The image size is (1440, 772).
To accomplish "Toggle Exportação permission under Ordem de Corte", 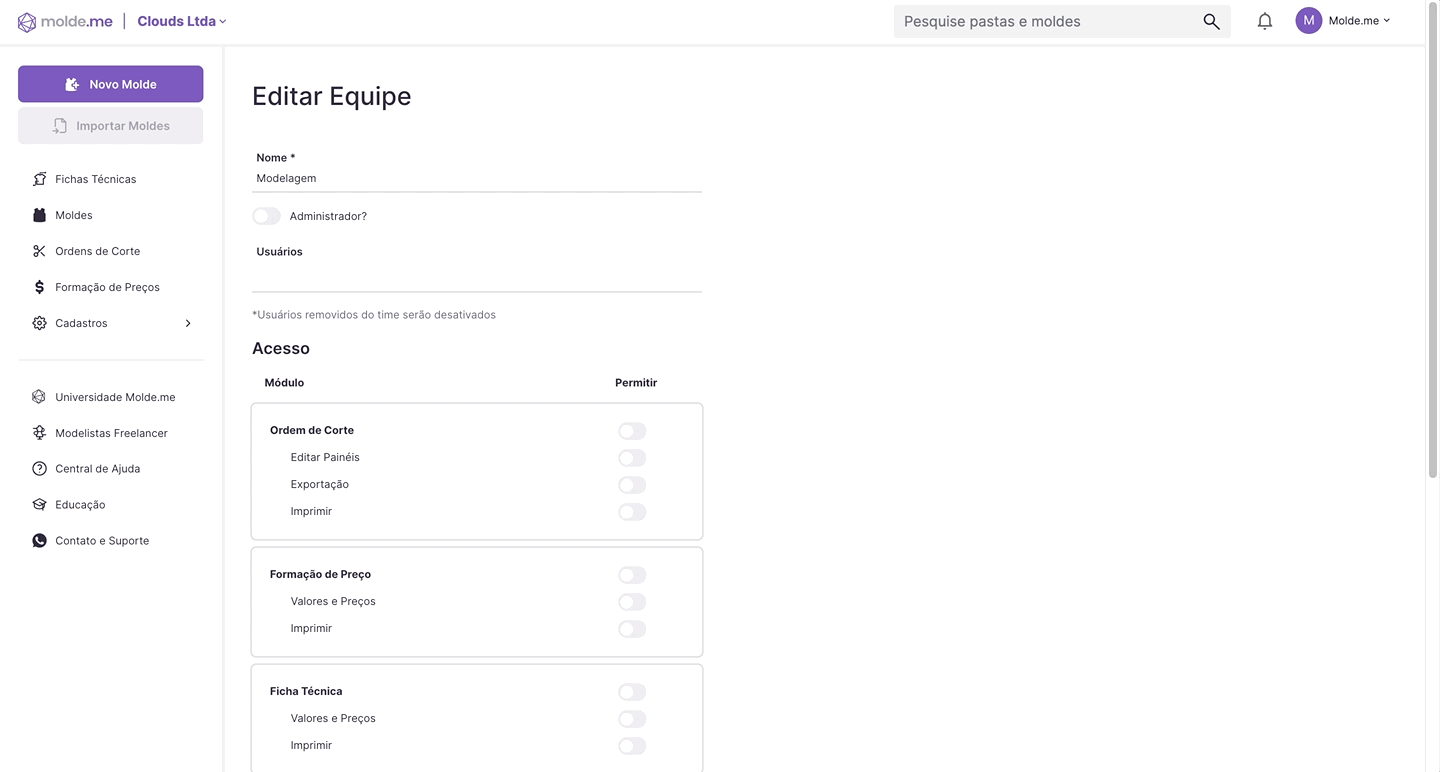I will pyautogui.click(x=632, y=485).
